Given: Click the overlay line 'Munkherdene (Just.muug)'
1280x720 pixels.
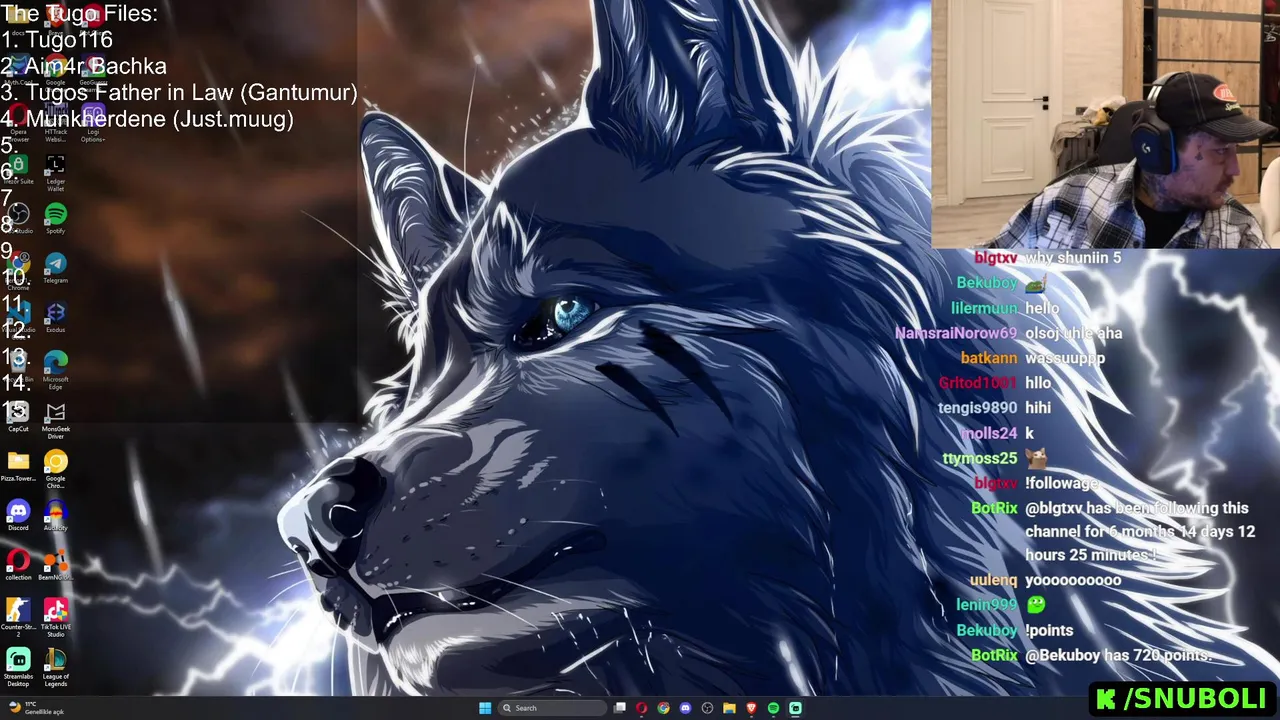Looking at the screenshot, I should tap(160, 118).
